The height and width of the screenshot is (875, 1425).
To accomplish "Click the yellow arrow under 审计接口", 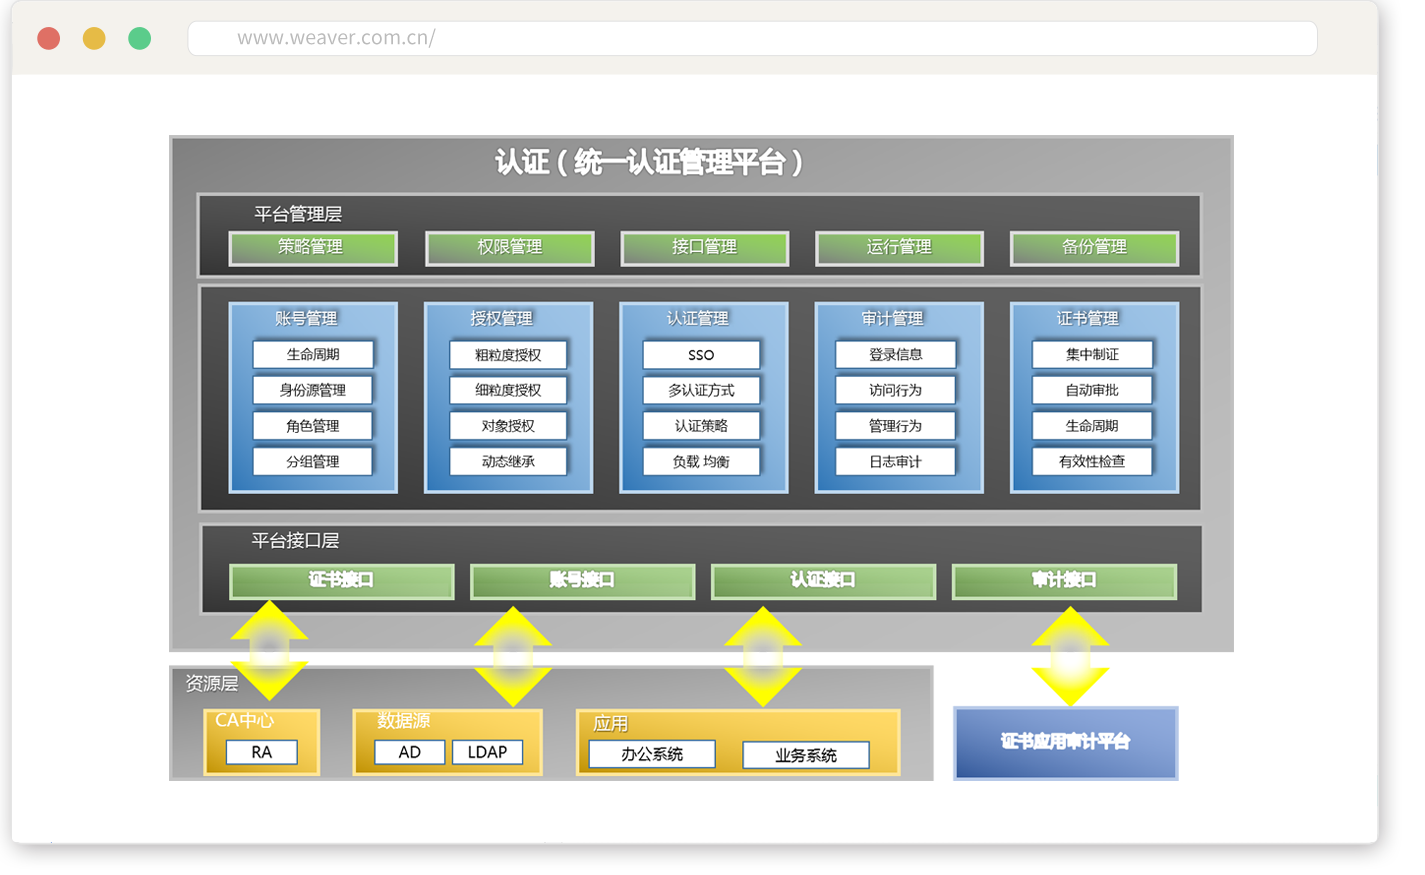I will (1069, 656).
